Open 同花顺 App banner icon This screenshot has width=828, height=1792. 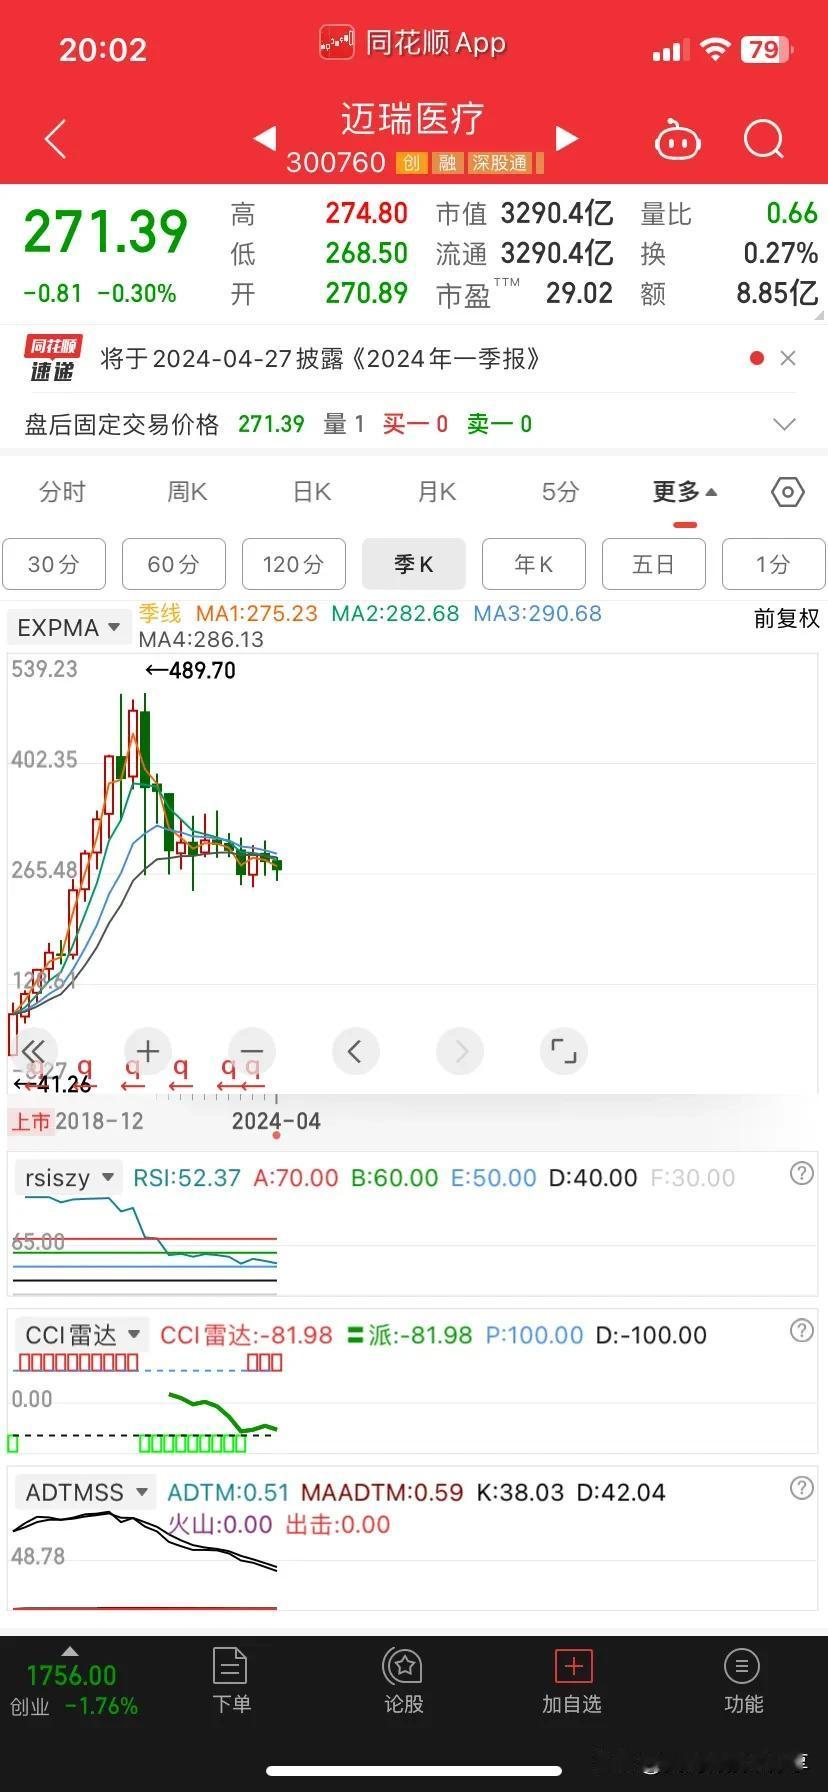coord(337,43)
